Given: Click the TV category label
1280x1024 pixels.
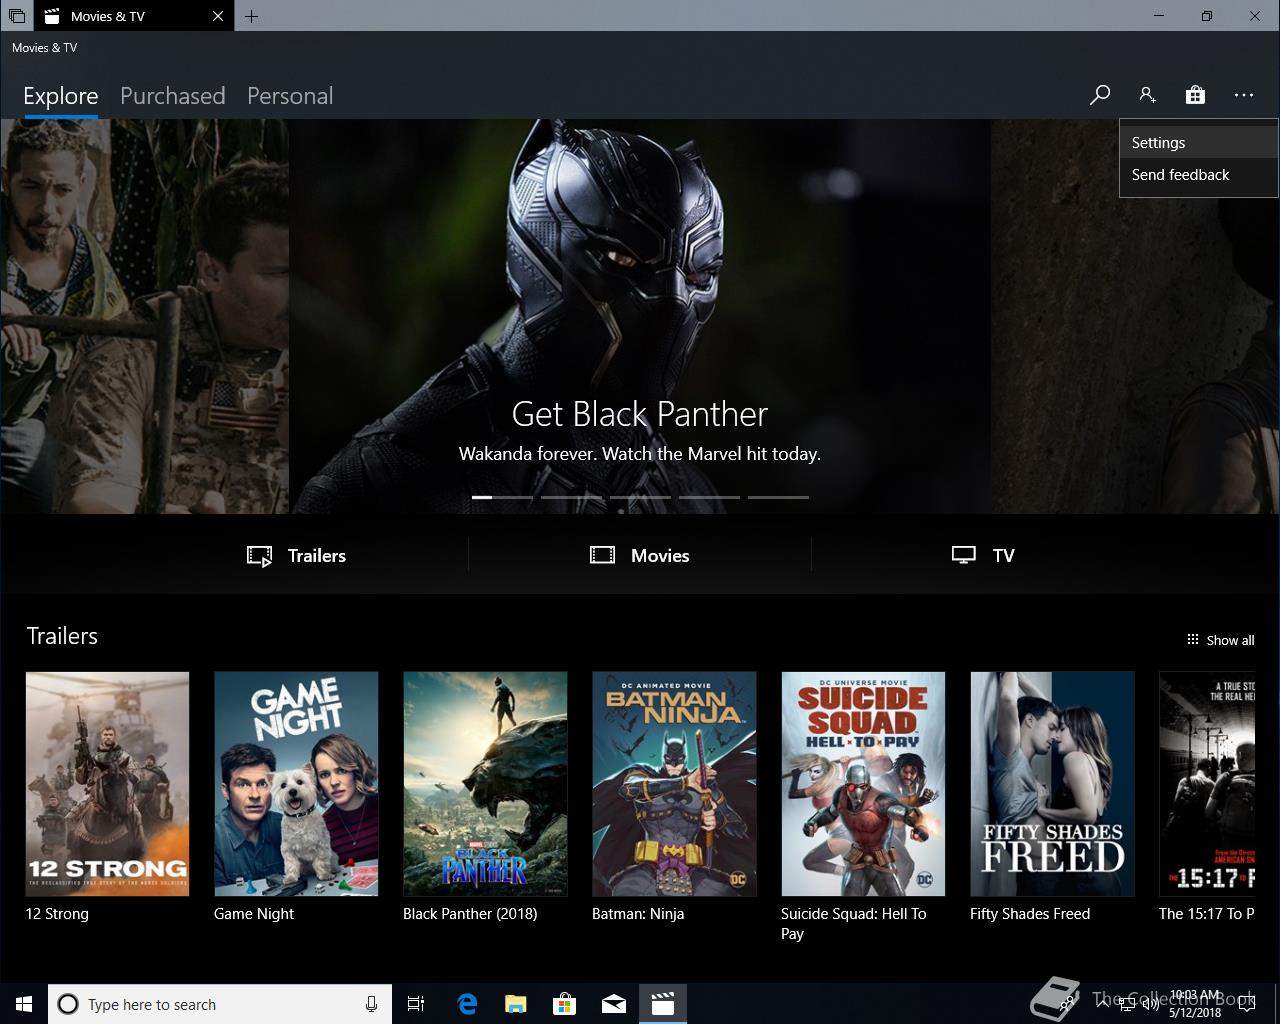Looking at the screenshot, I should (x=1004, y=556).
